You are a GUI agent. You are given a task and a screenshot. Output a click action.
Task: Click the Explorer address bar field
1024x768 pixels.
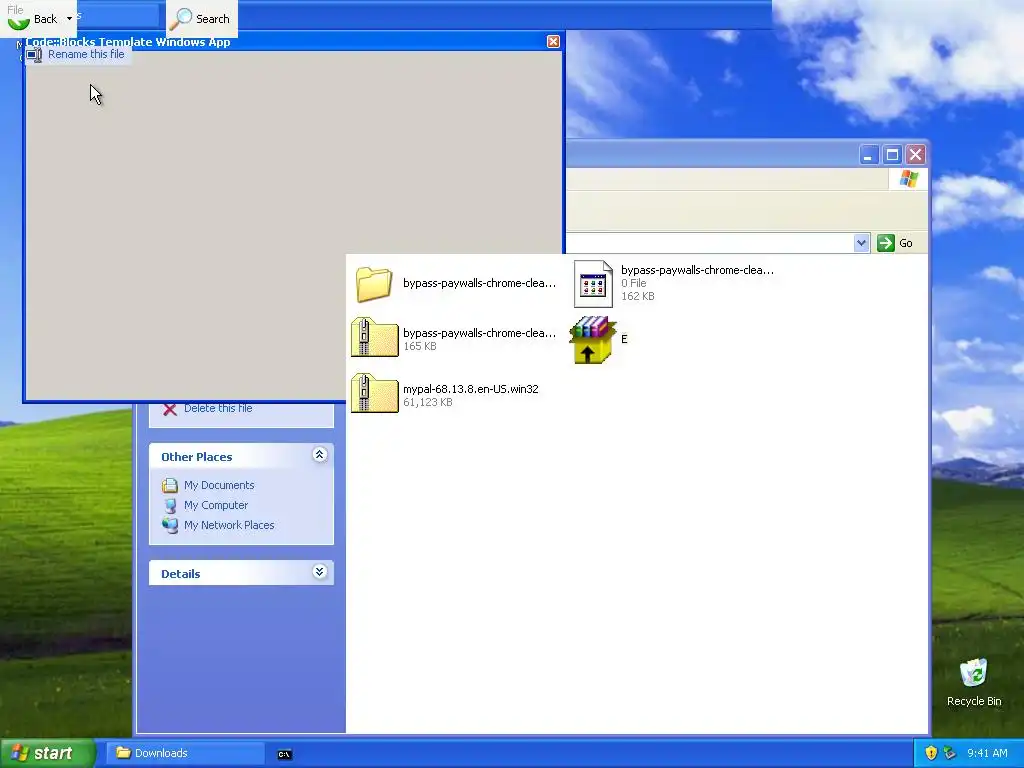tap(709, 243)
